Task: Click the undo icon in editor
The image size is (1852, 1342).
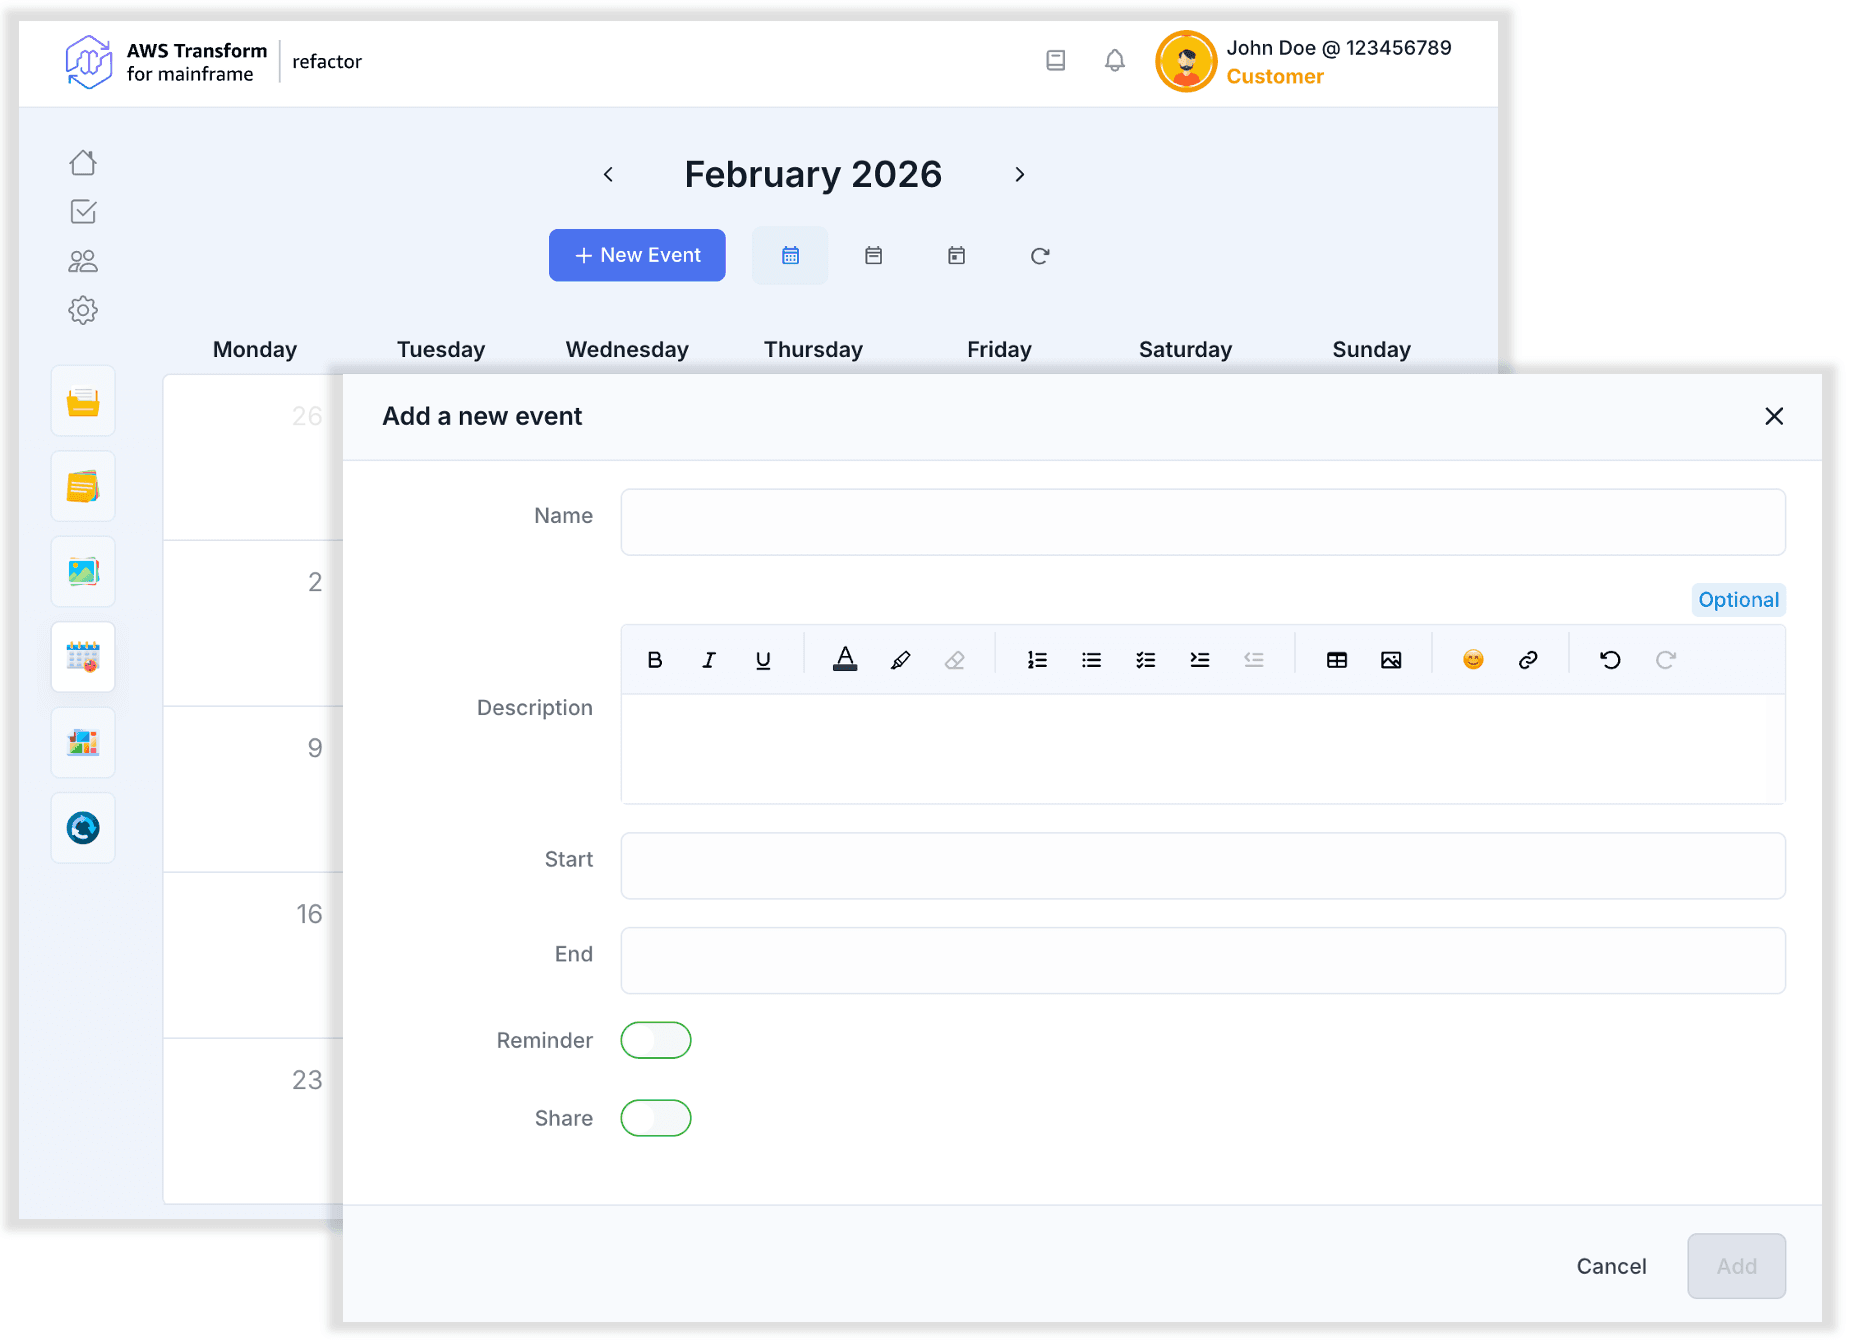Action: 1610,660
